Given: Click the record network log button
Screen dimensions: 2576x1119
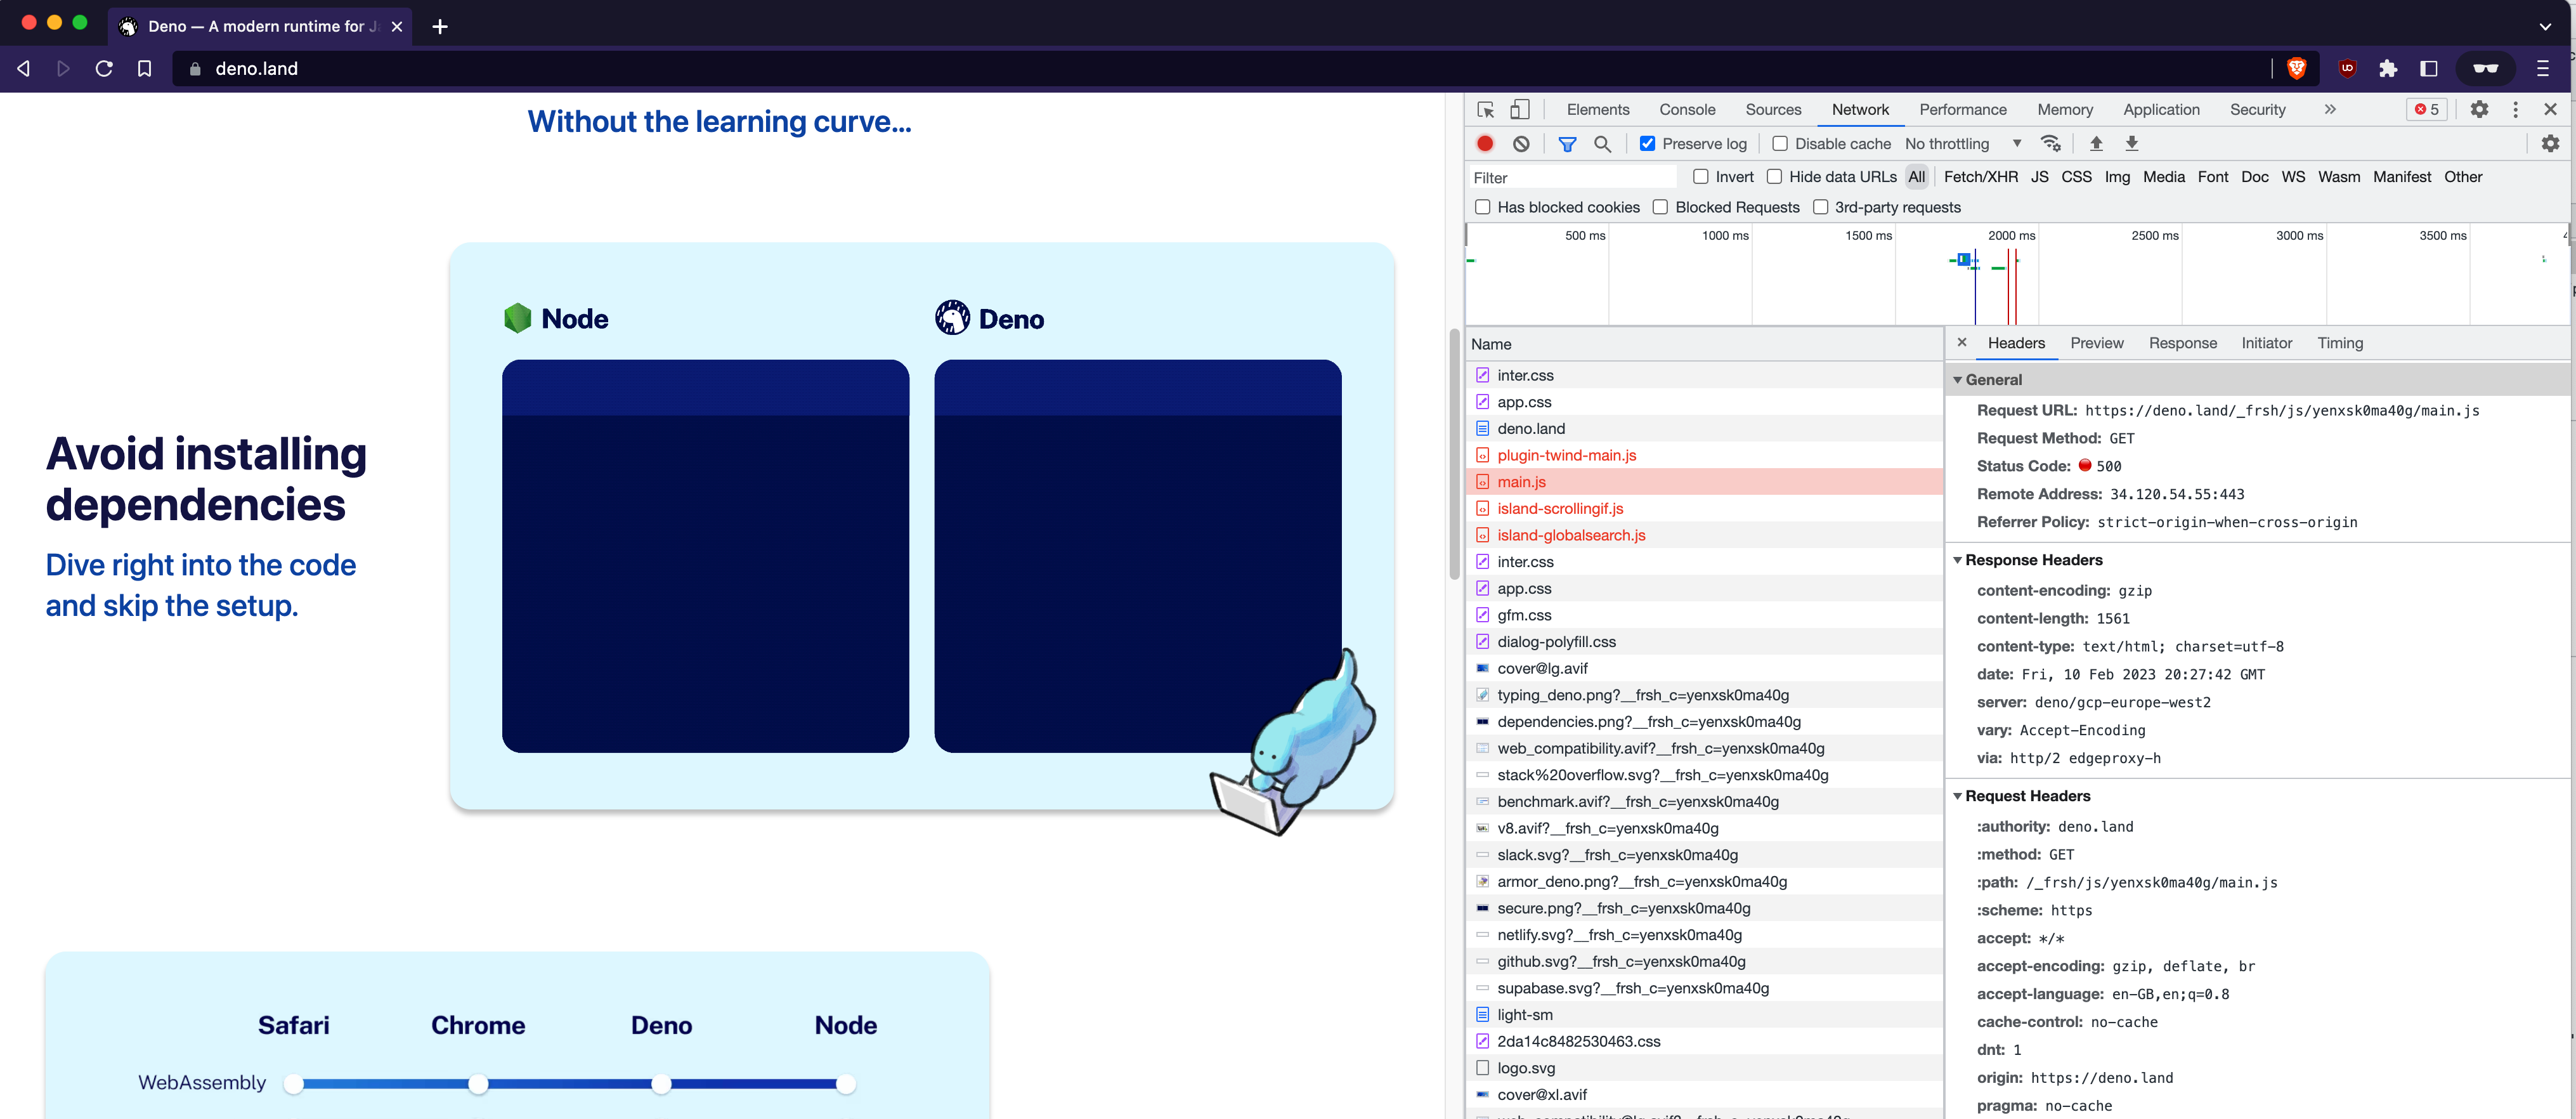Looking at the screenshot, I should coord(1485,143).
